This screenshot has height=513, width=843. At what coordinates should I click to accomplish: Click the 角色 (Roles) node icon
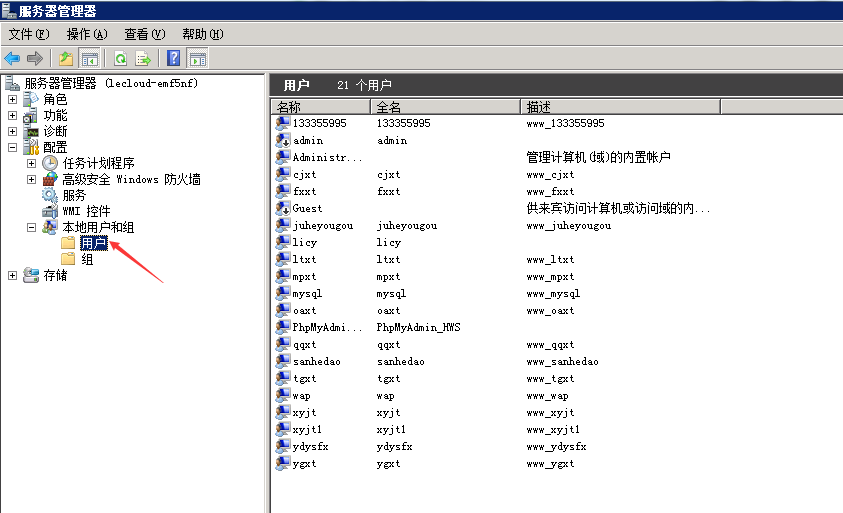32,99
